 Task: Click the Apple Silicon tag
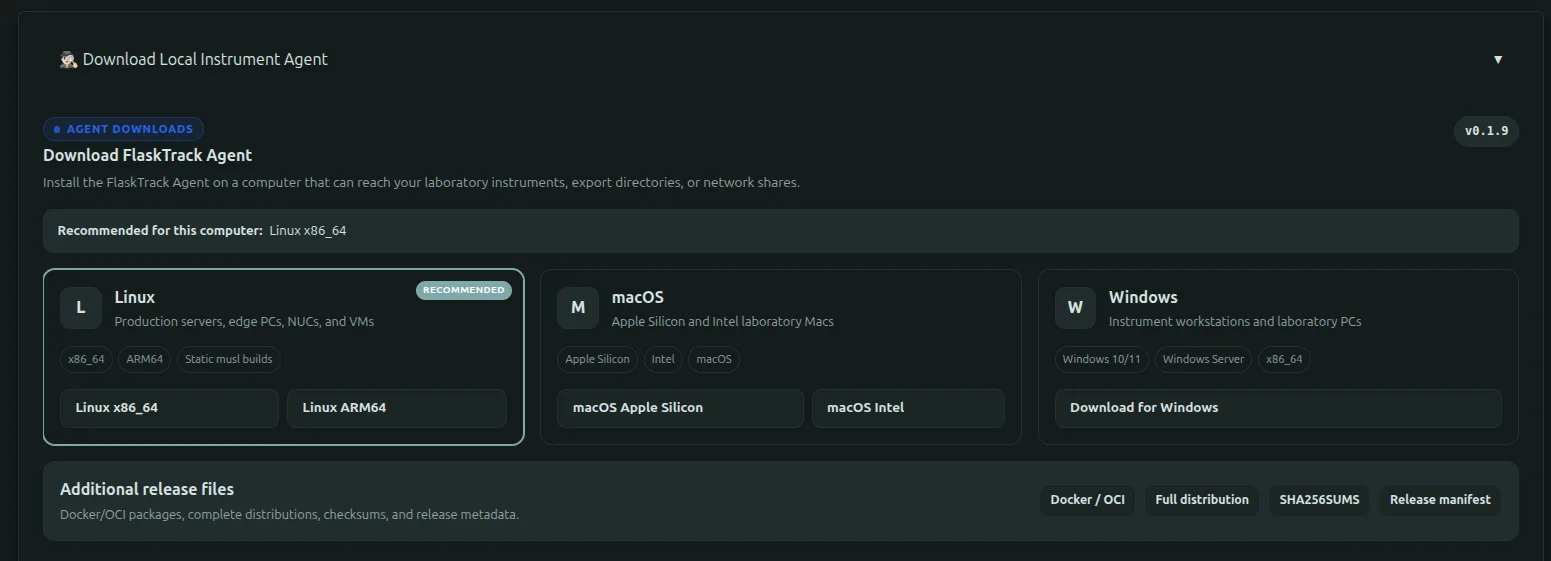[x=598, y=360]
